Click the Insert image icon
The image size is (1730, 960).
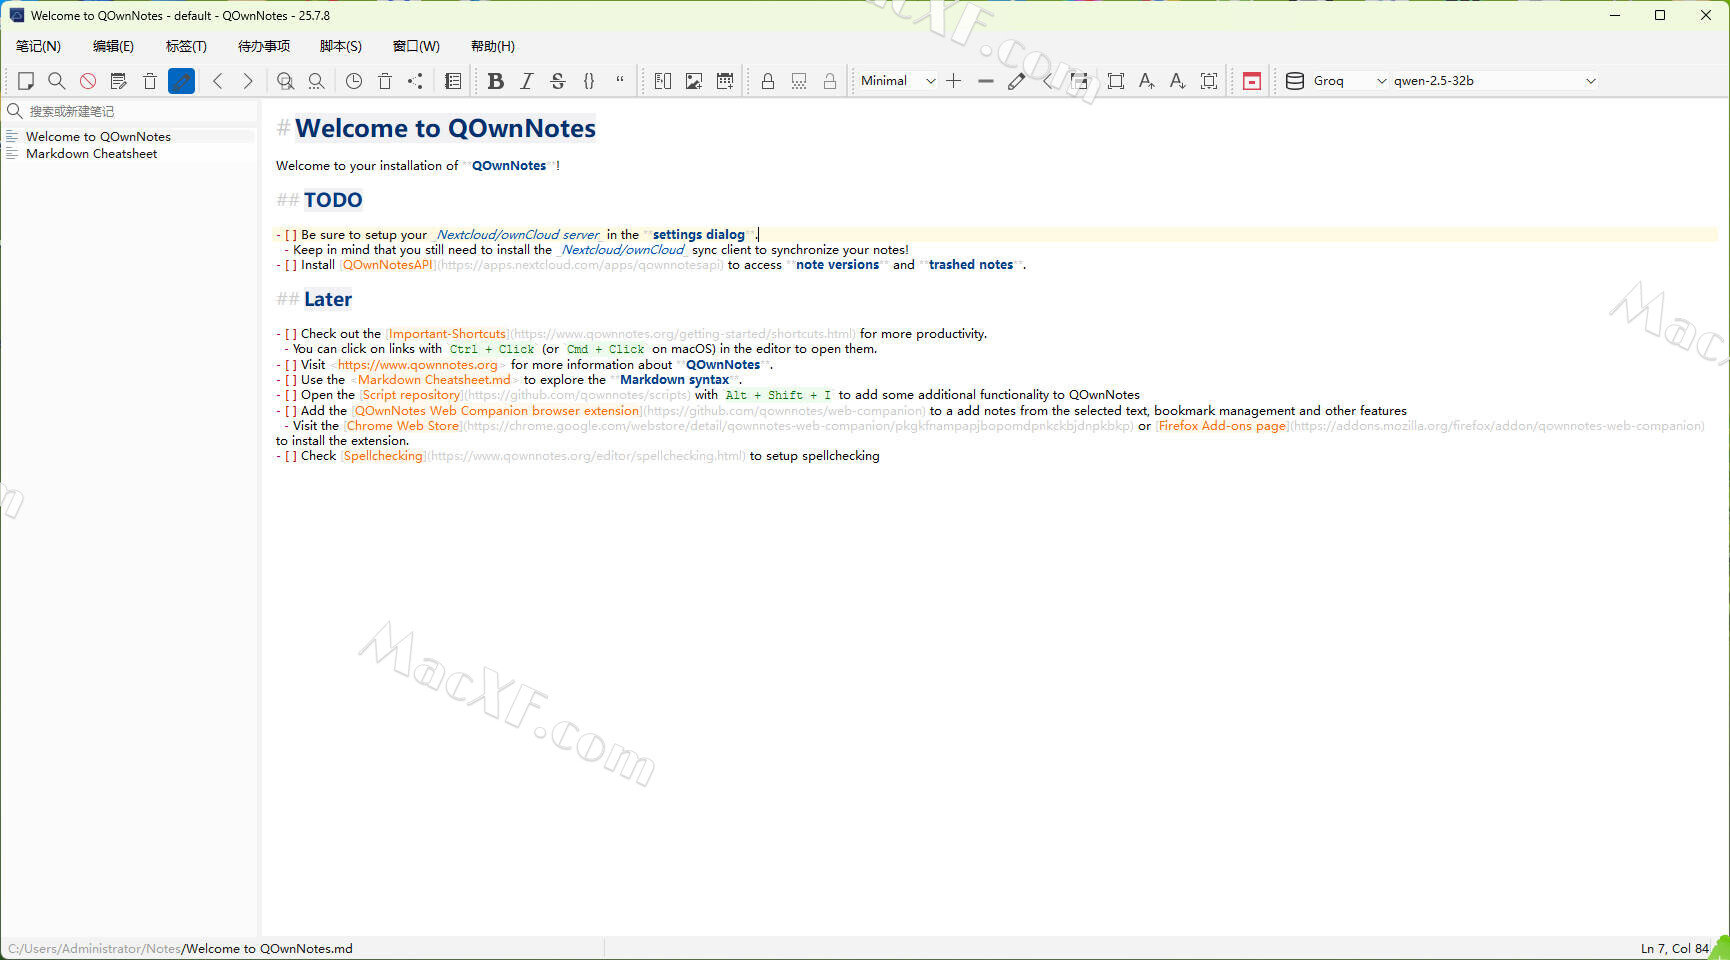pyautogui.click(x=694, y=81)
